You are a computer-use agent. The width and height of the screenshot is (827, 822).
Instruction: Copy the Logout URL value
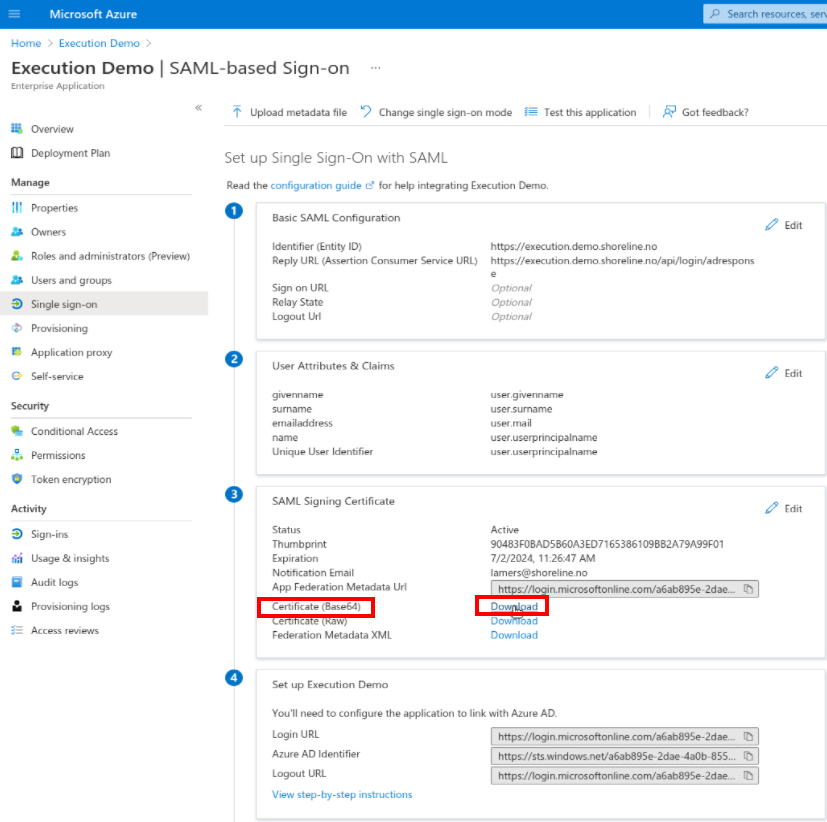(748, 775)
